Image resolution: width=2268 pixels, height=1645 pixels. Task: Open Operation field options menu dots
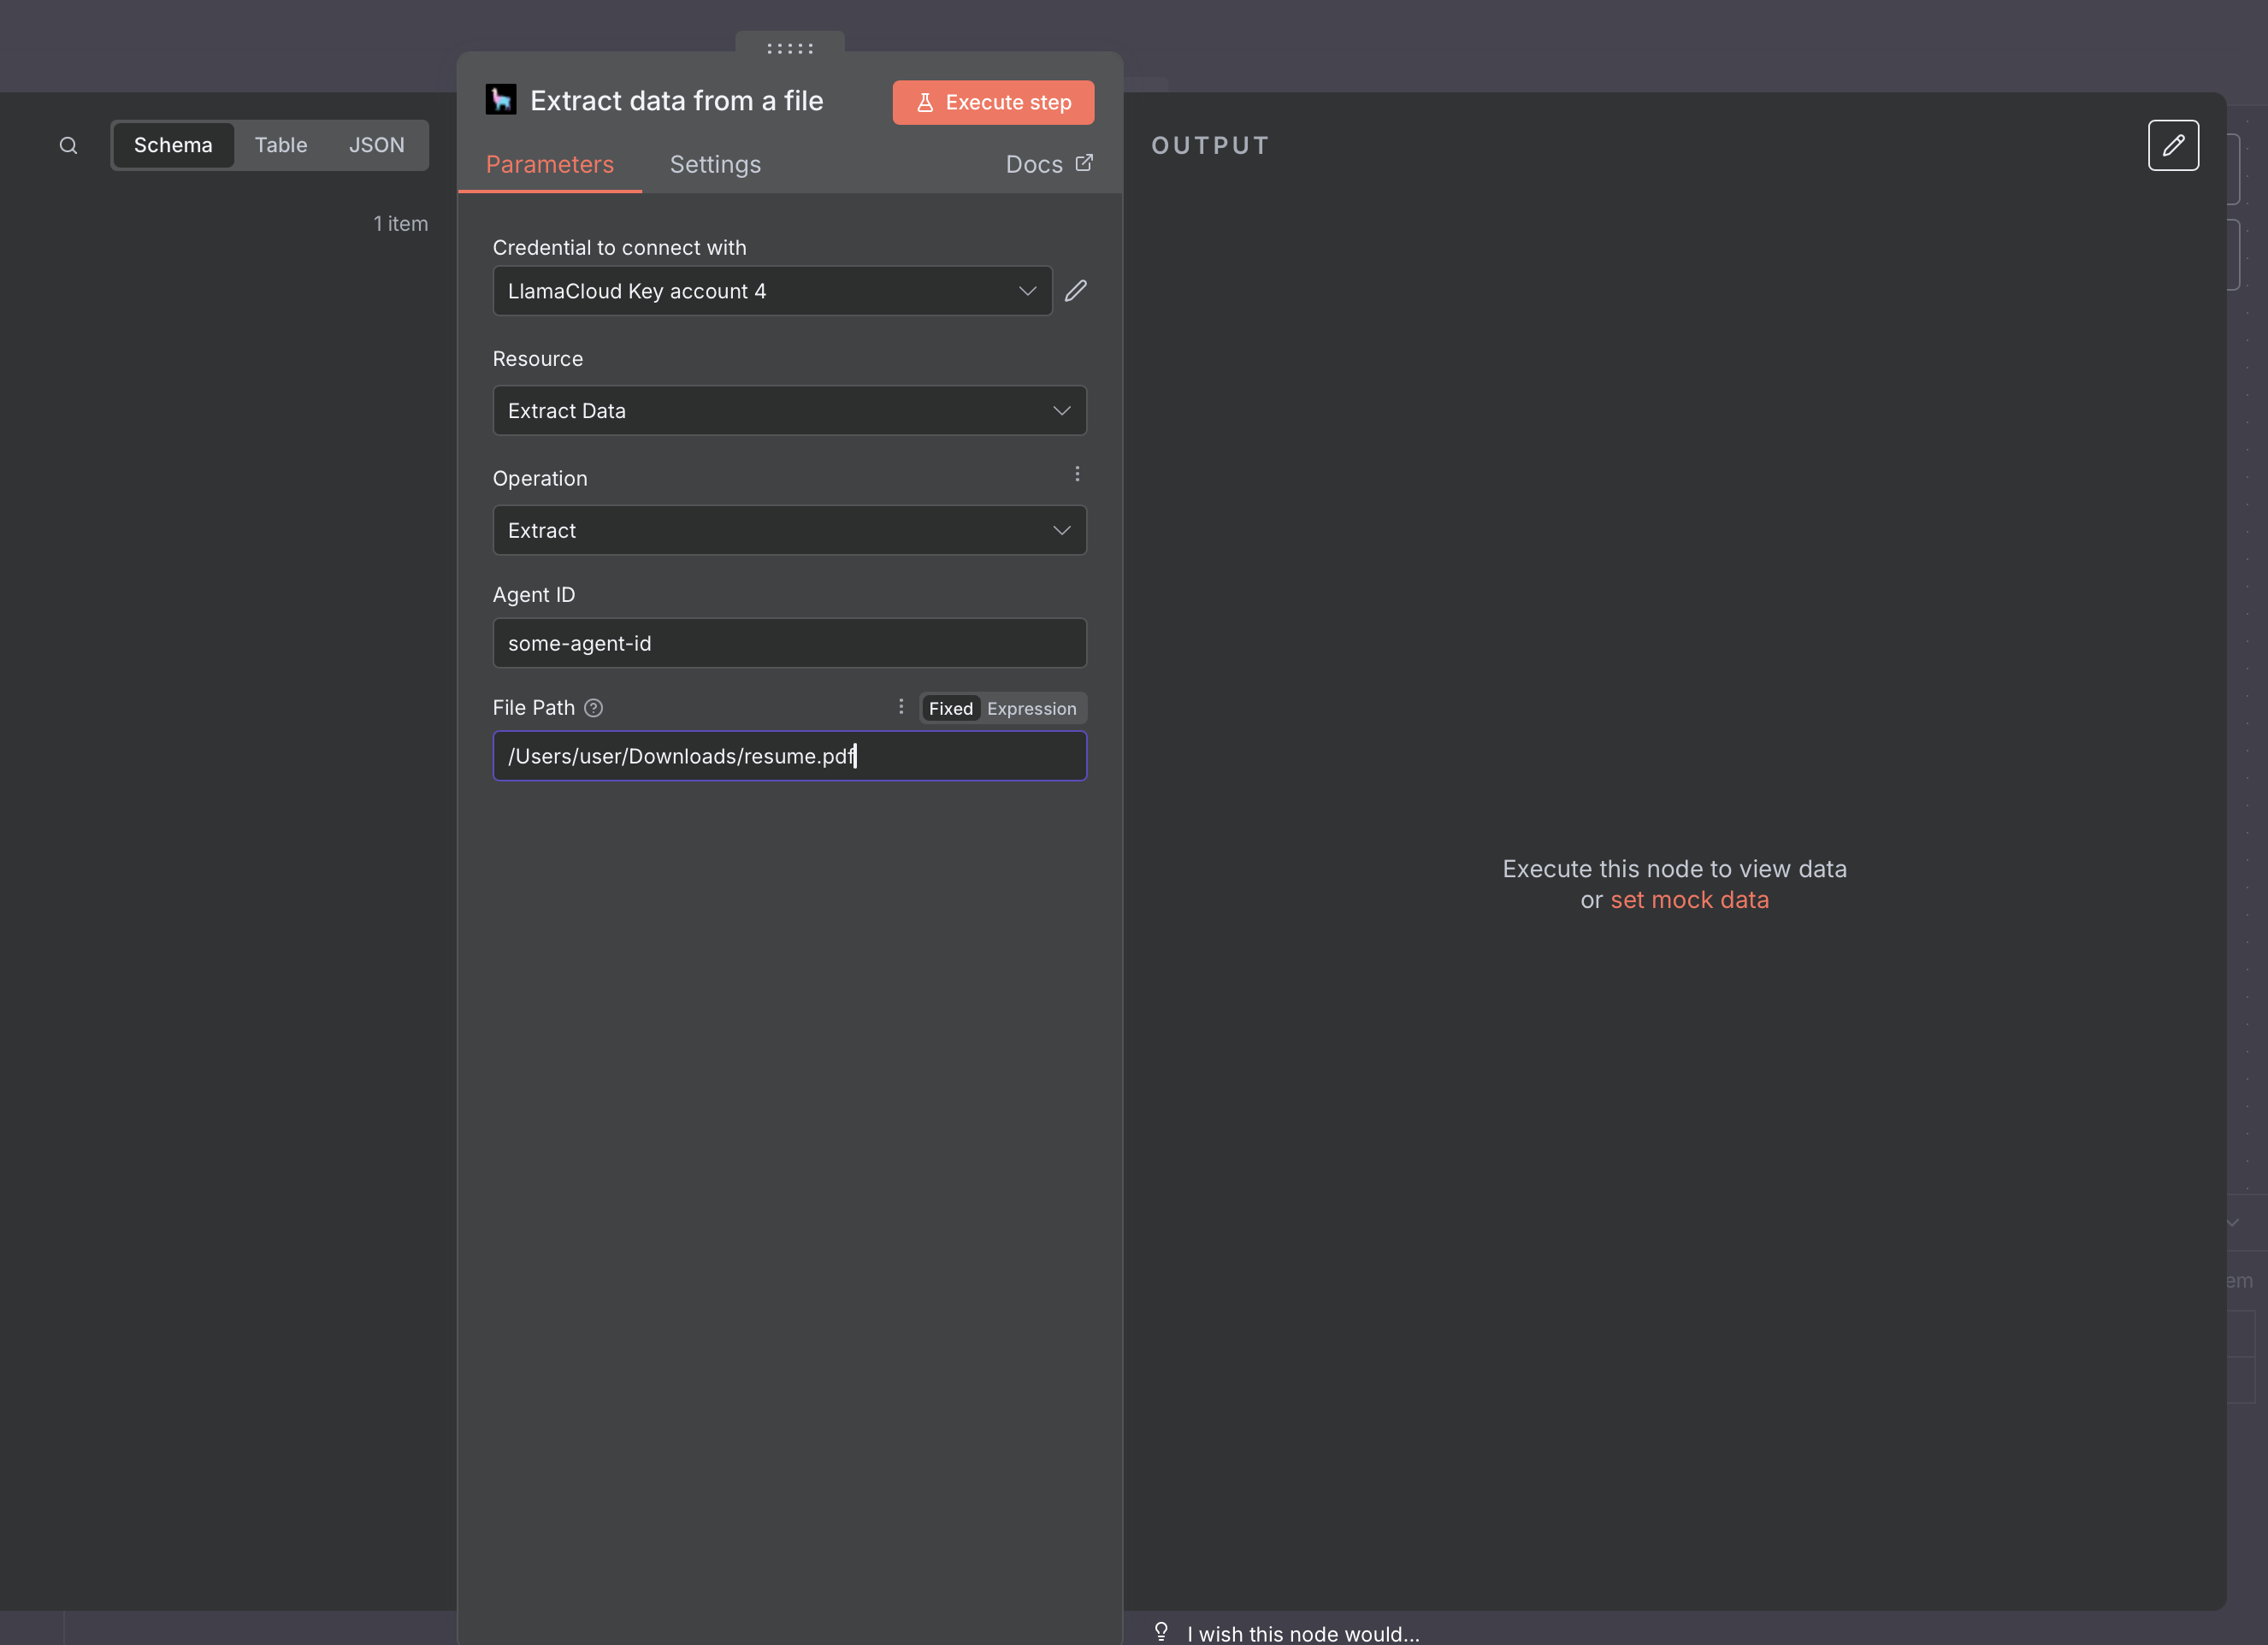(x=1077, y=474)
